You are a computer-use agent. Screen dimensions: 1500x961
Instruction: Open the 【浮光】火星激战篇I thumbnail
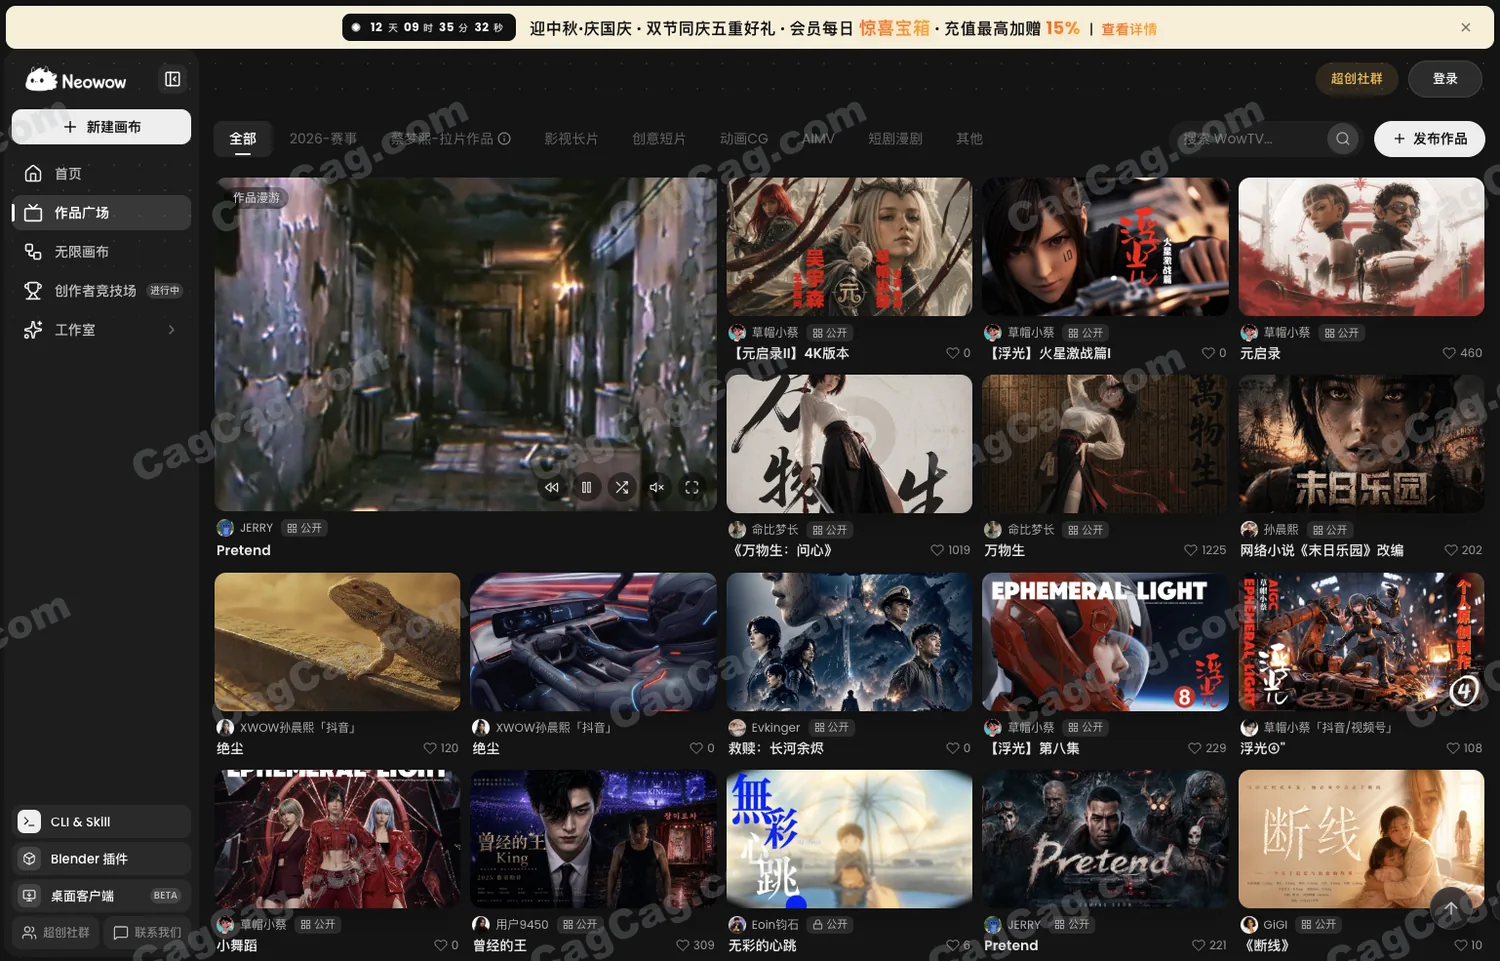(x=1105, y=247)
